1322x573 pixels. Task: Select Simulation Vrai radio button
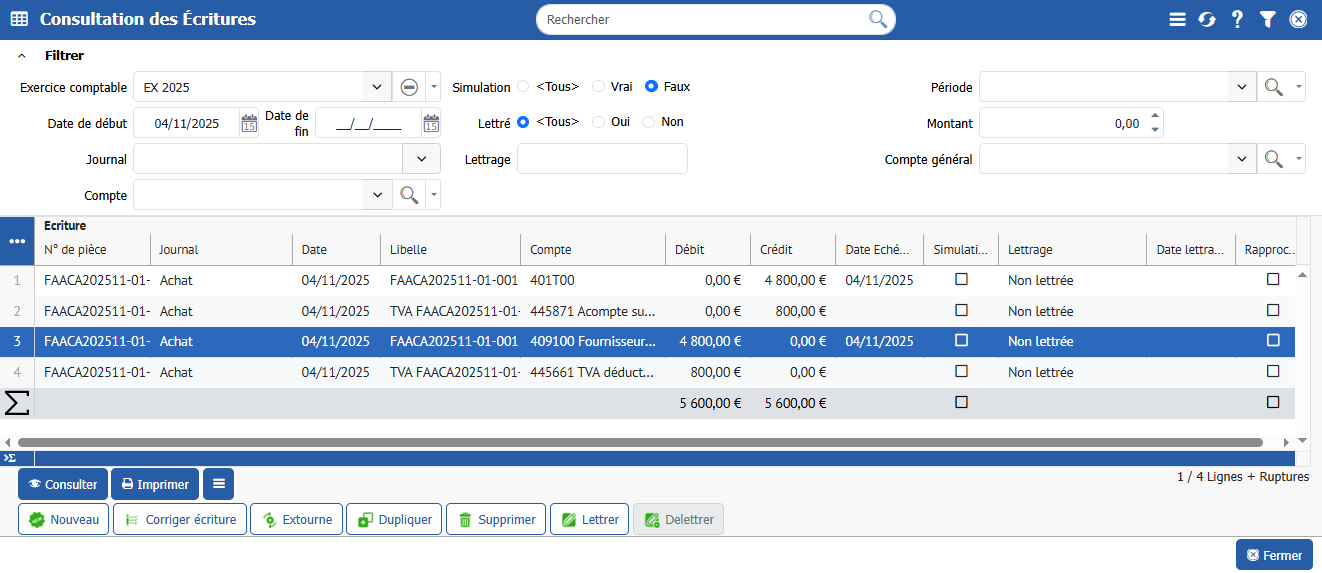coord(599,87)
